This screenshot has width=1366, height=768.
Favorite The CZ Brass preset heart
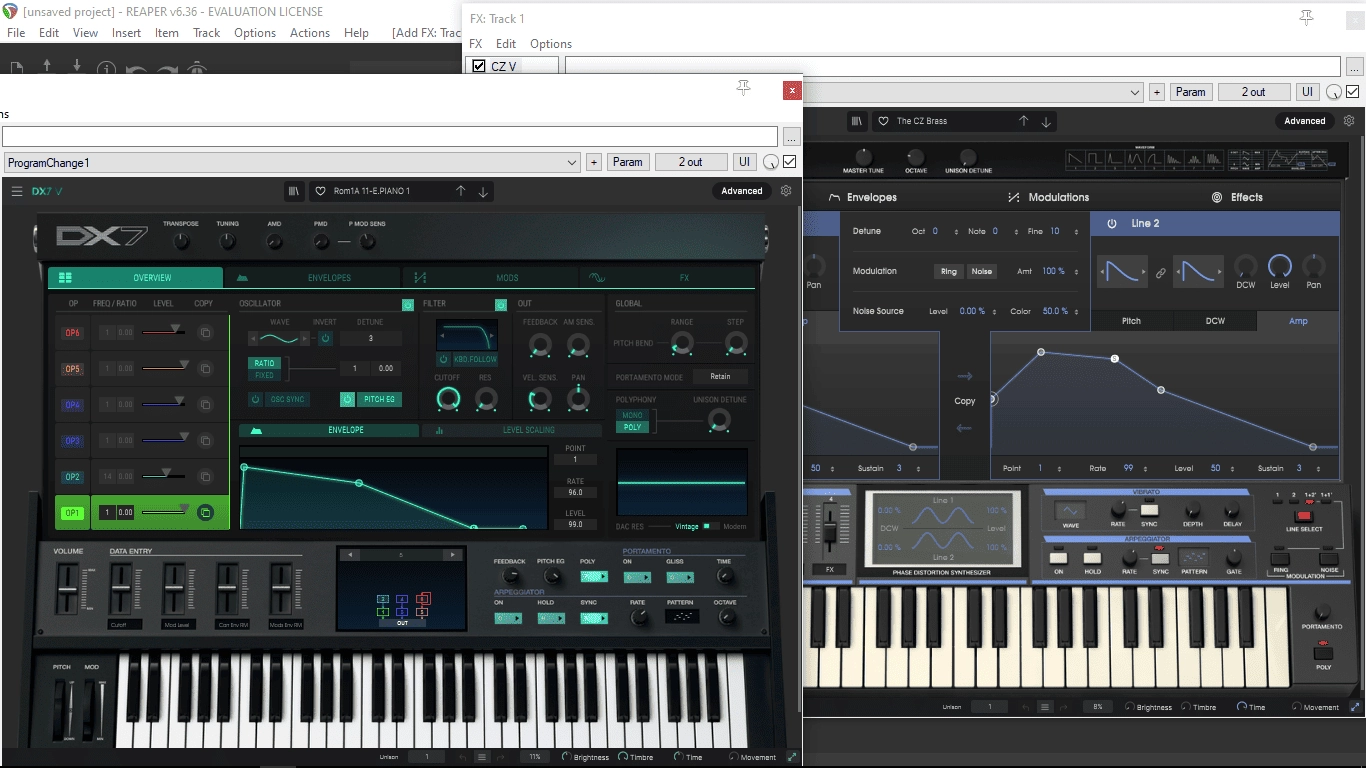coord(883,121)
